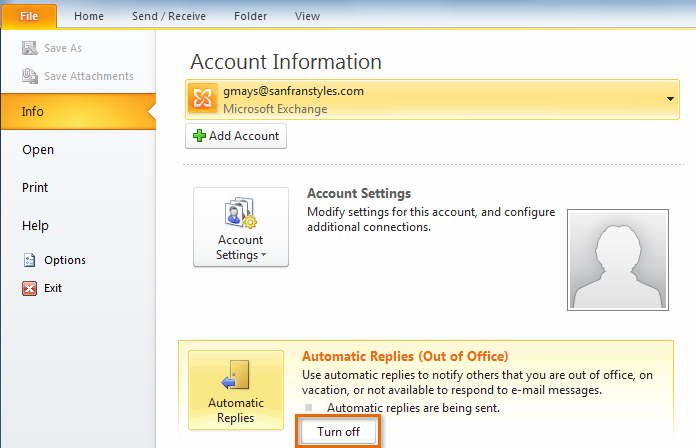The height and width of the screenshot is (448, 696).
Task: Open the Open section in sidebar
Action: click(x=38, y=150)
